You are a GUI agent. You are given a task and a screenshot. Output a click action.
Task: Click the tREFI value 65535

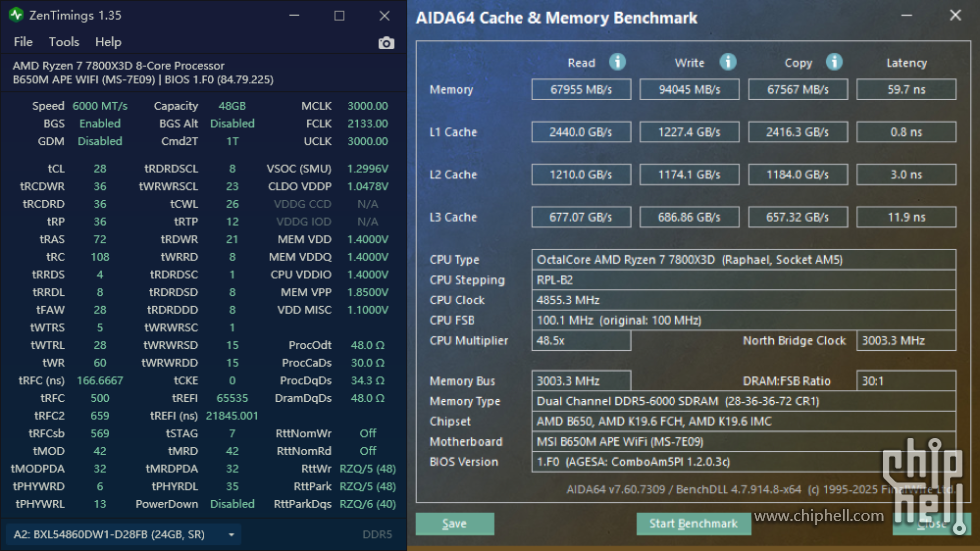click(x=232, y=398)
